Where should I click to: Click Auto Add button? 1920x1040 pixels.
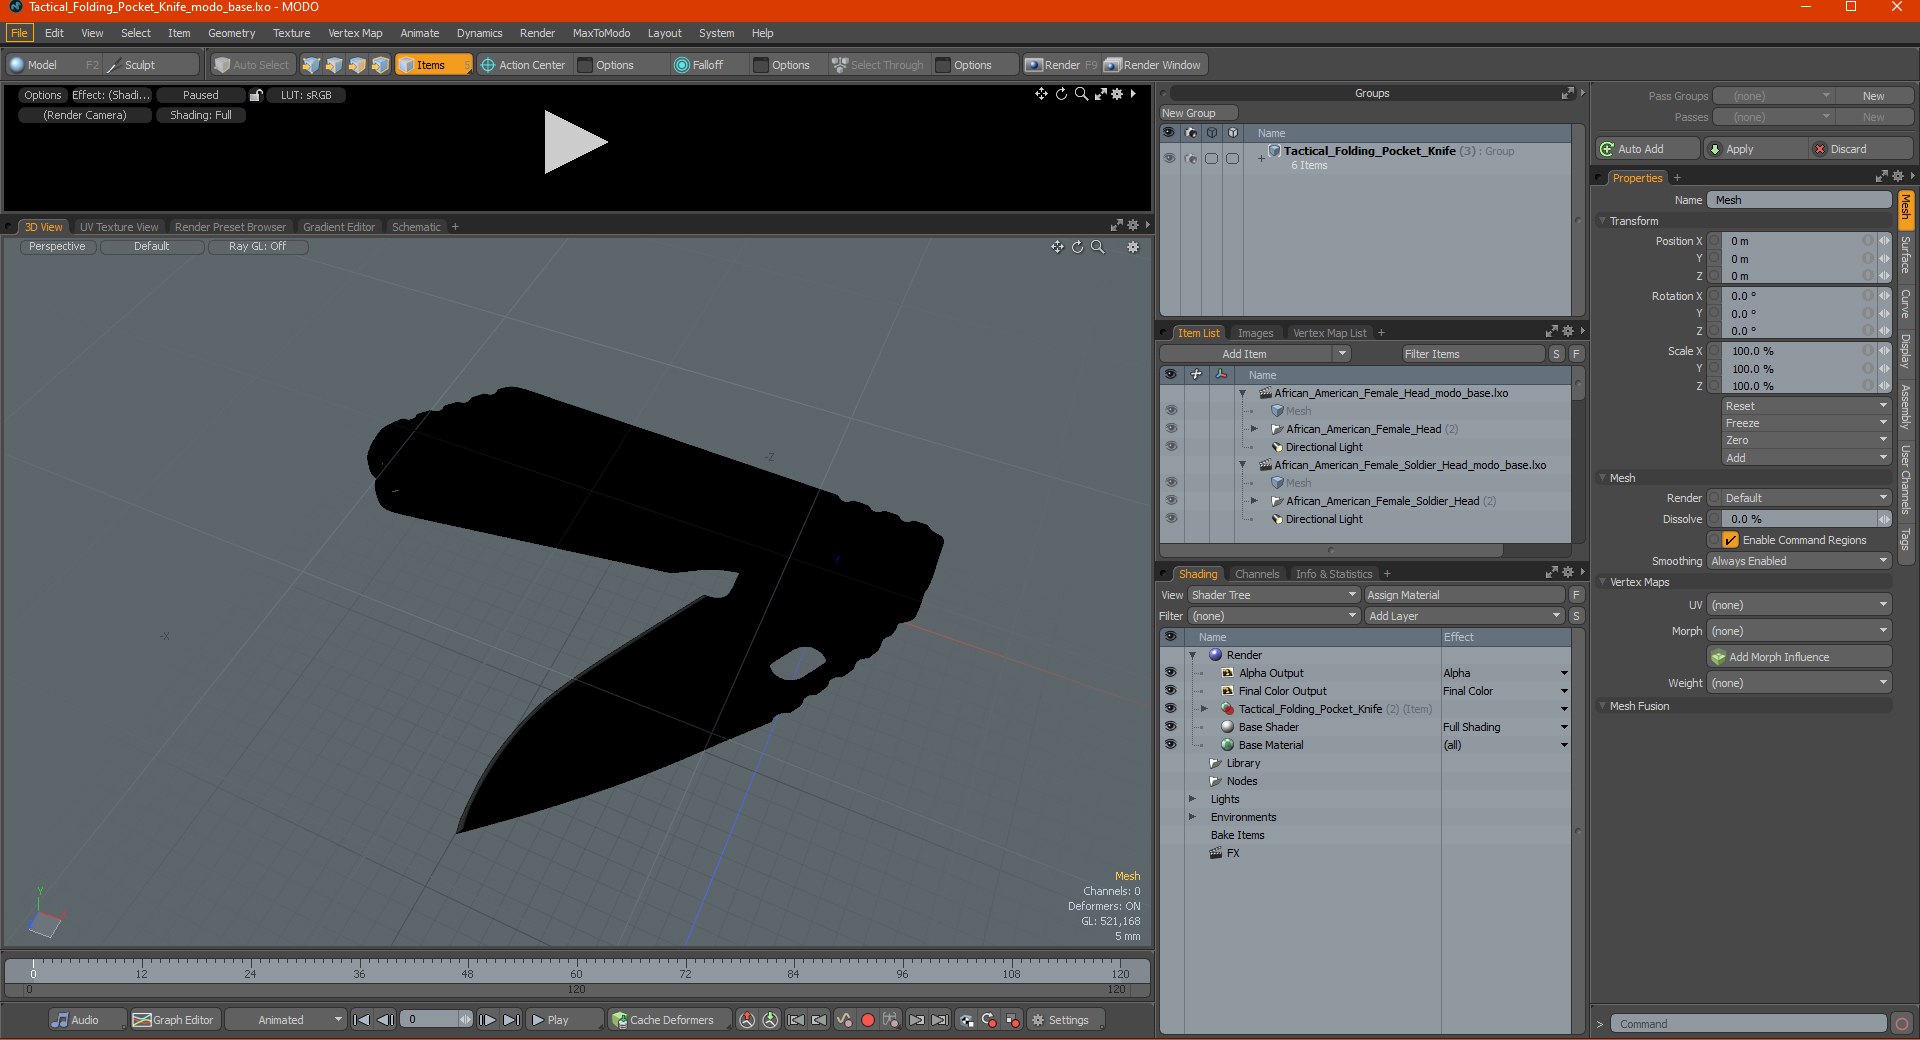tap(1647, 149)
